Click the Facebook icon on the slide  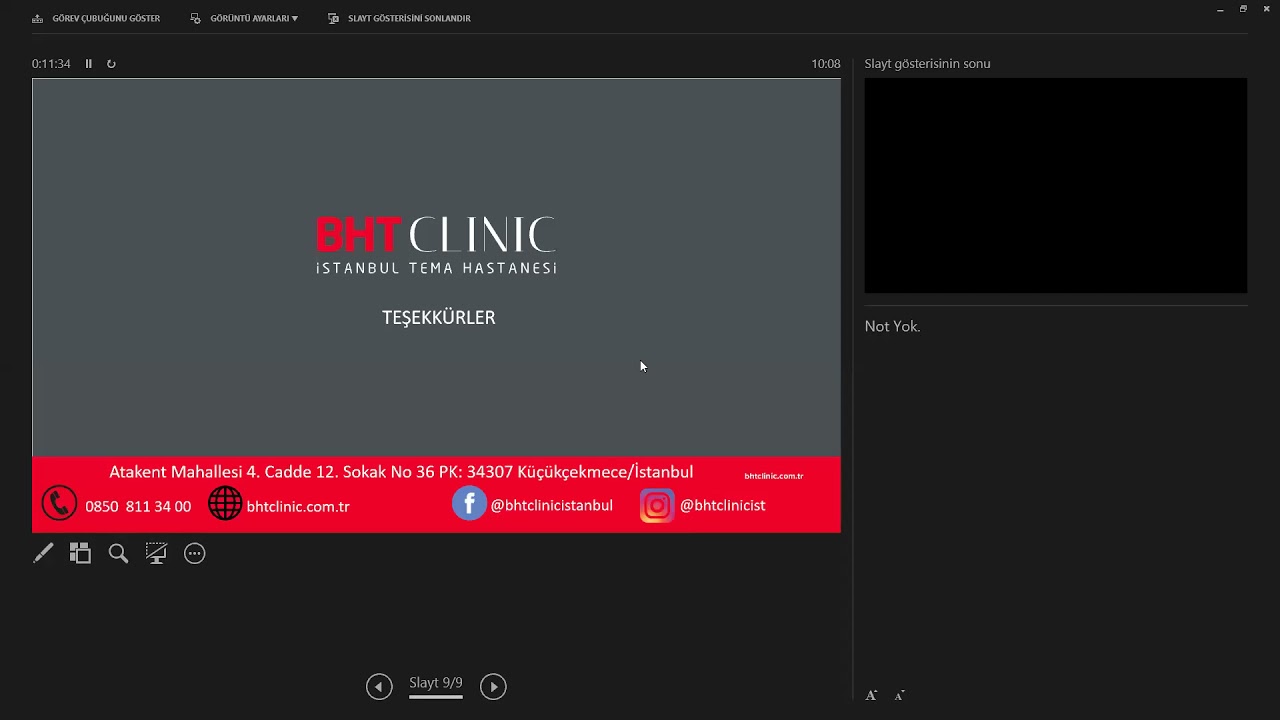469,503
